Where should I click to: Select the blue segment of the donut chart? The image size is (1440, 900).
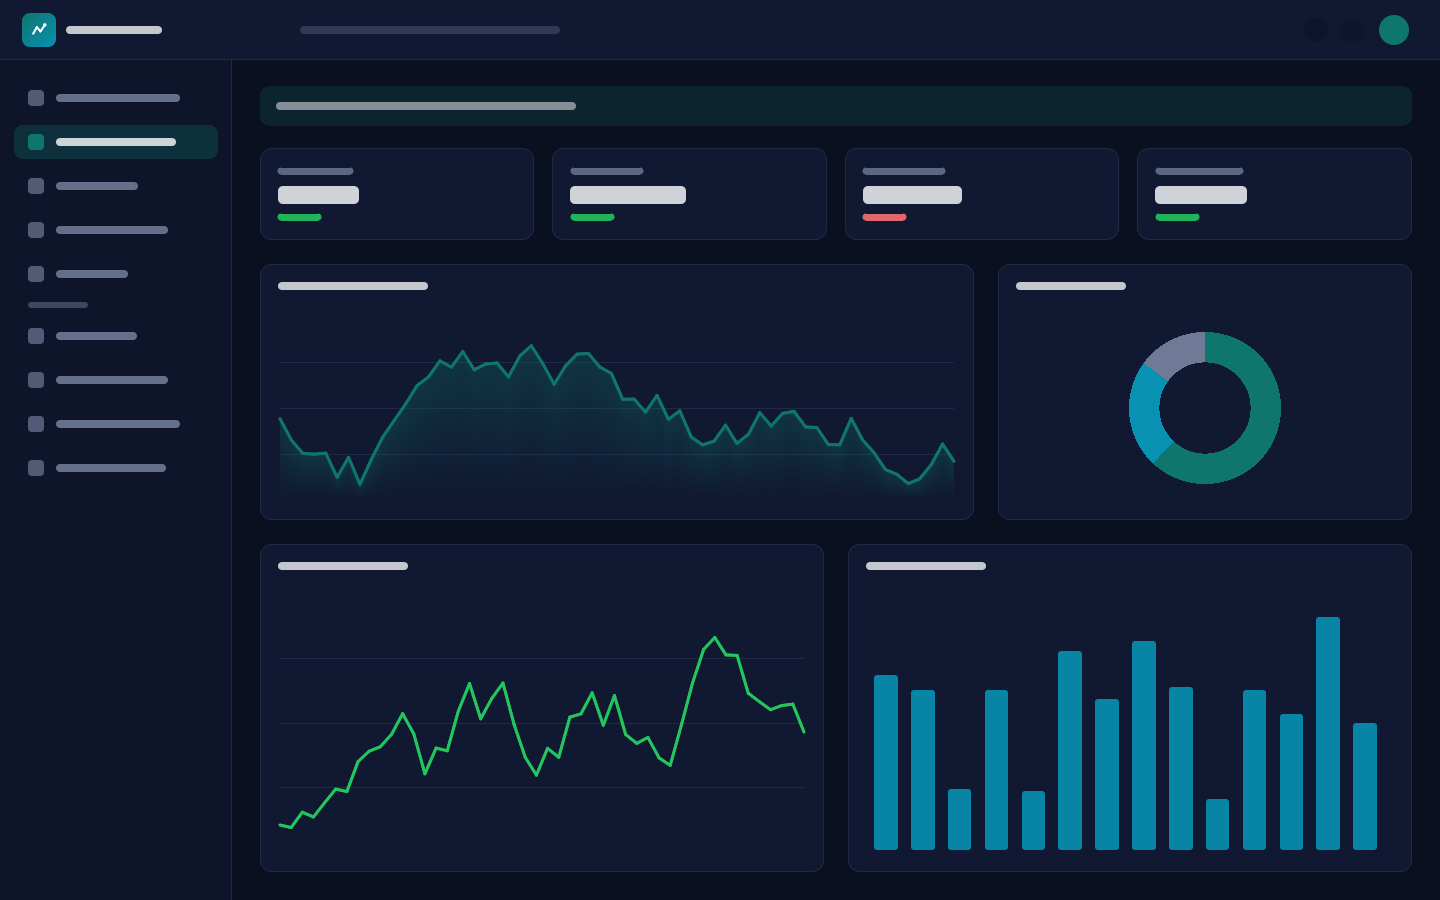pos(1146,412)
